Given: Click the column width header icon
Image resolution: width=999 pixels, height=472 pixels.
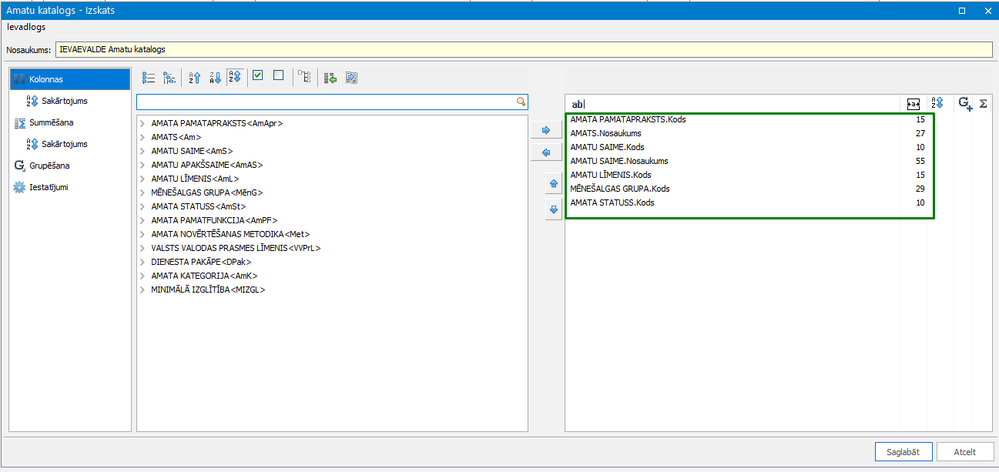Looking at the screenshot, I should (913, 103).
